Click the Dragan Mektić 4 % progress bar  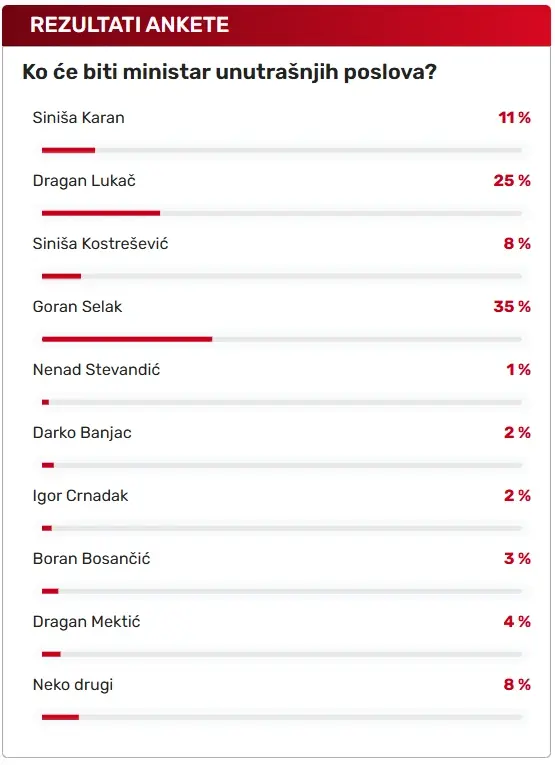pos(282,654)
